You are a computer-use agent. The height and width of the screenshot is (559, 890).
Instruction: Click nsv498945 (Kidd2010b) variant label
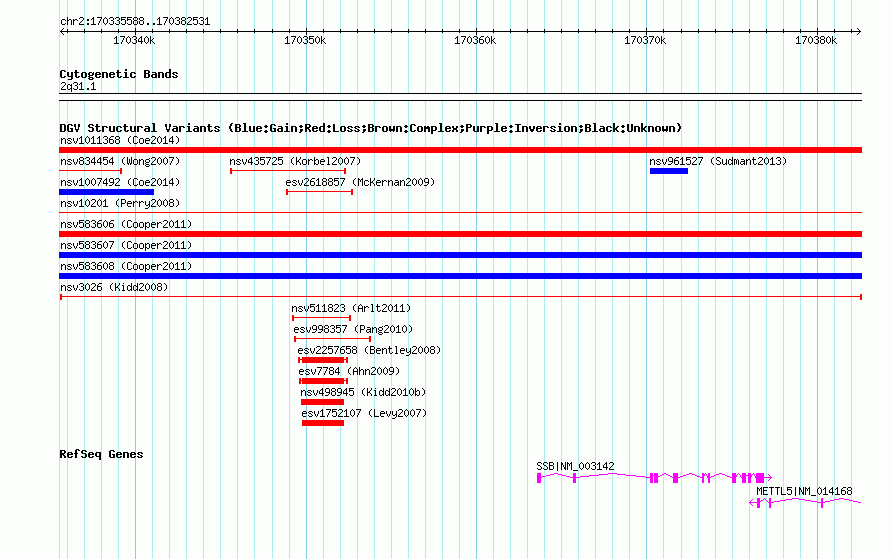(363, 392)
